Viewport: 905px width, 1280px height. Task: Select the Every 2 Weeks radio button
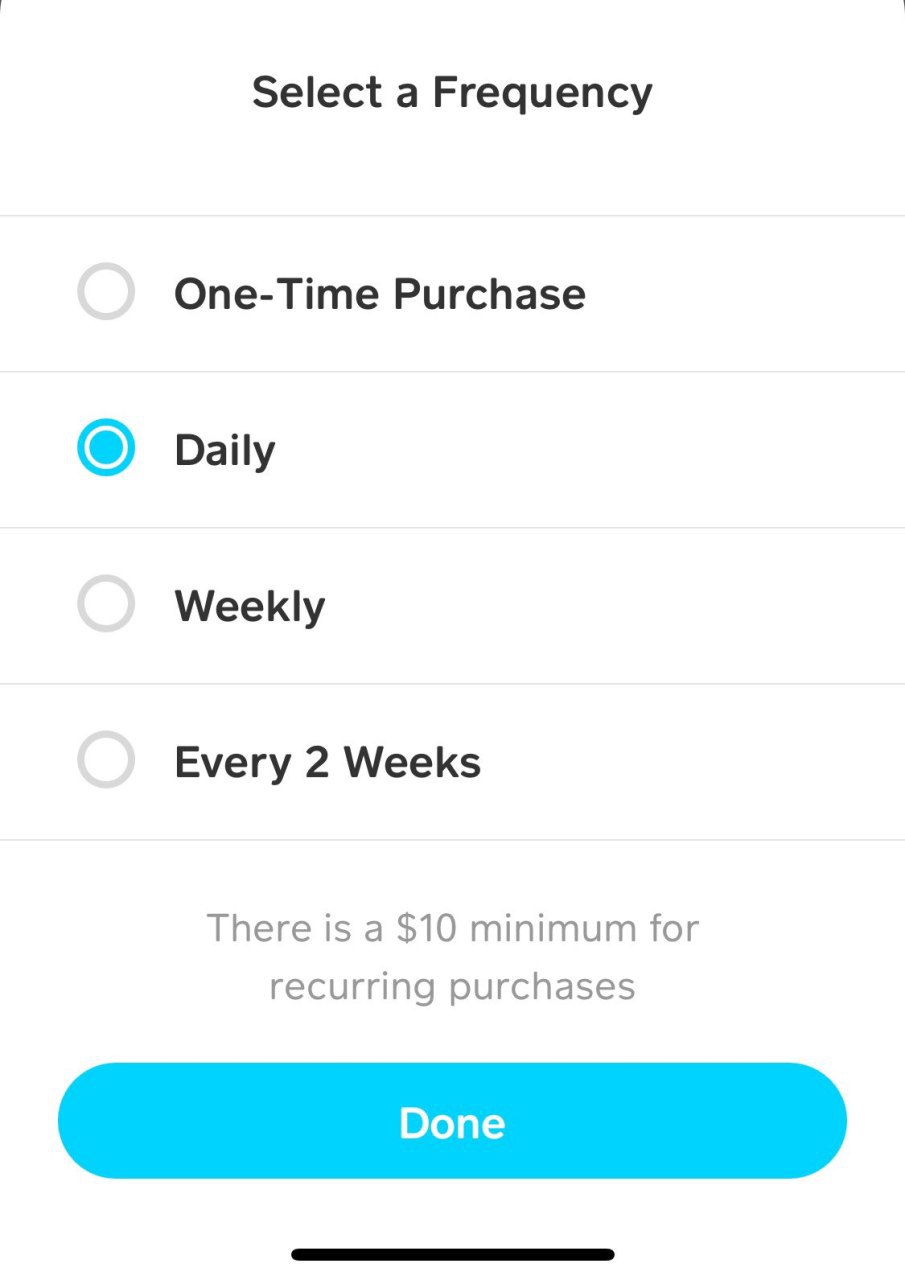pos(105,761)
